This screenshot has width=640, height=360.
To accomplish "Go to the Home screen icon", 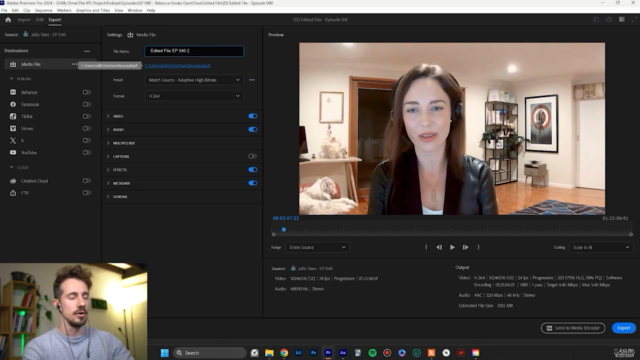I will (8, 20).
